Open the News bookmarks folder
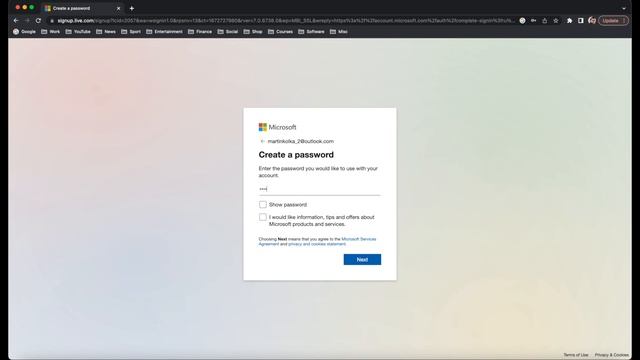The width and height of the screenshot is (640, 360). (106, 31)
